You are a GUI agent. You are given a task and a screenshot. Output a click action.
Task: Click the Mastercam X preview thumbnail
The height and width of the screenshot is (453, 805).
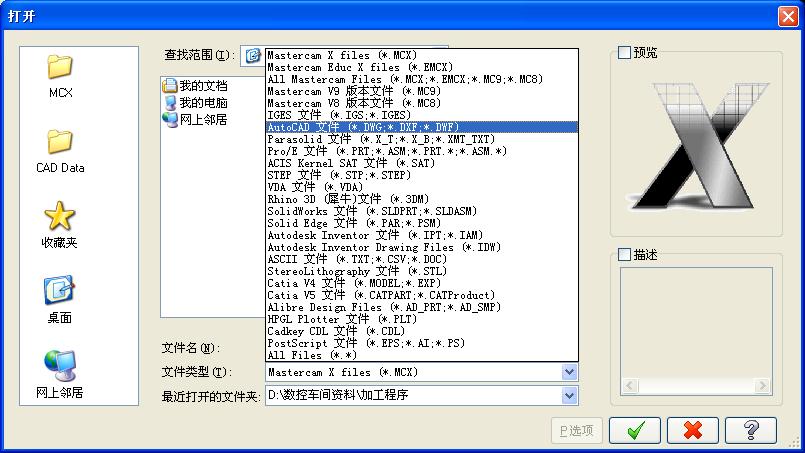697,146
